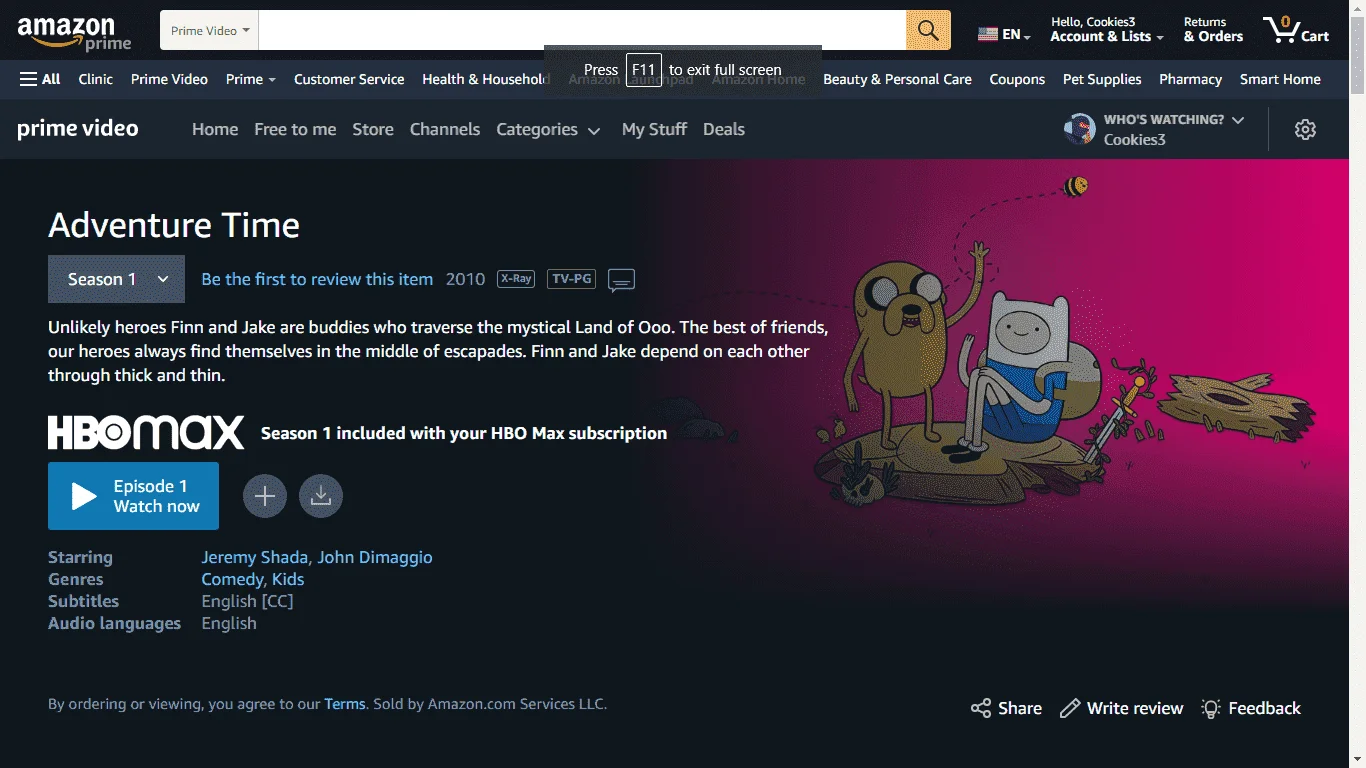Open Prime Video in top navigation

[169, 79]
